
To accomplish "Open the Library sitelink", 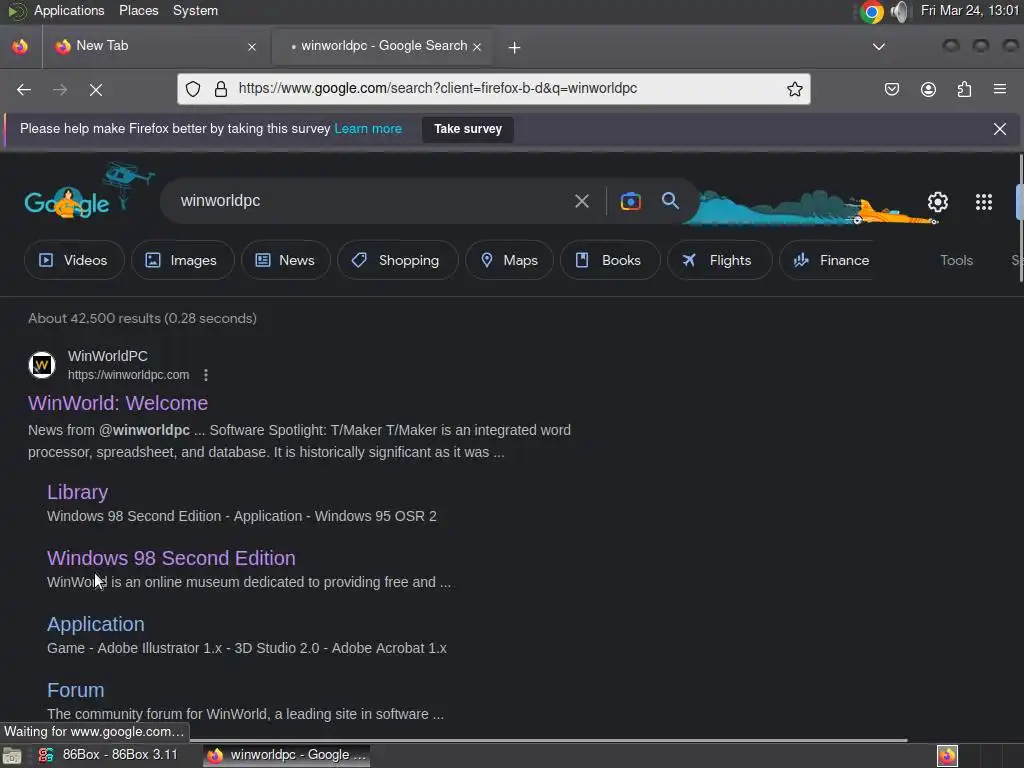I will point(78,492).
